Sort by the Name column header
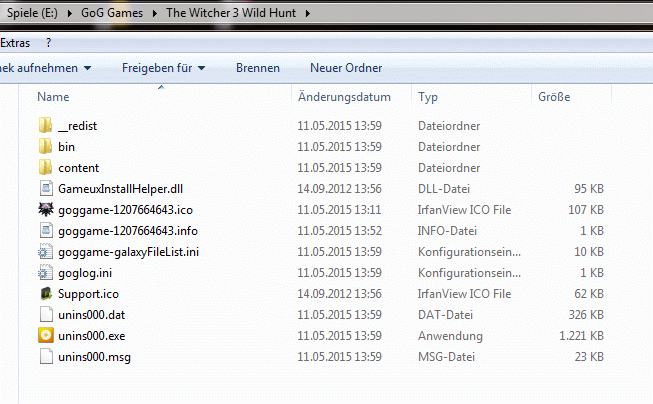 click(x=53, y=97)
